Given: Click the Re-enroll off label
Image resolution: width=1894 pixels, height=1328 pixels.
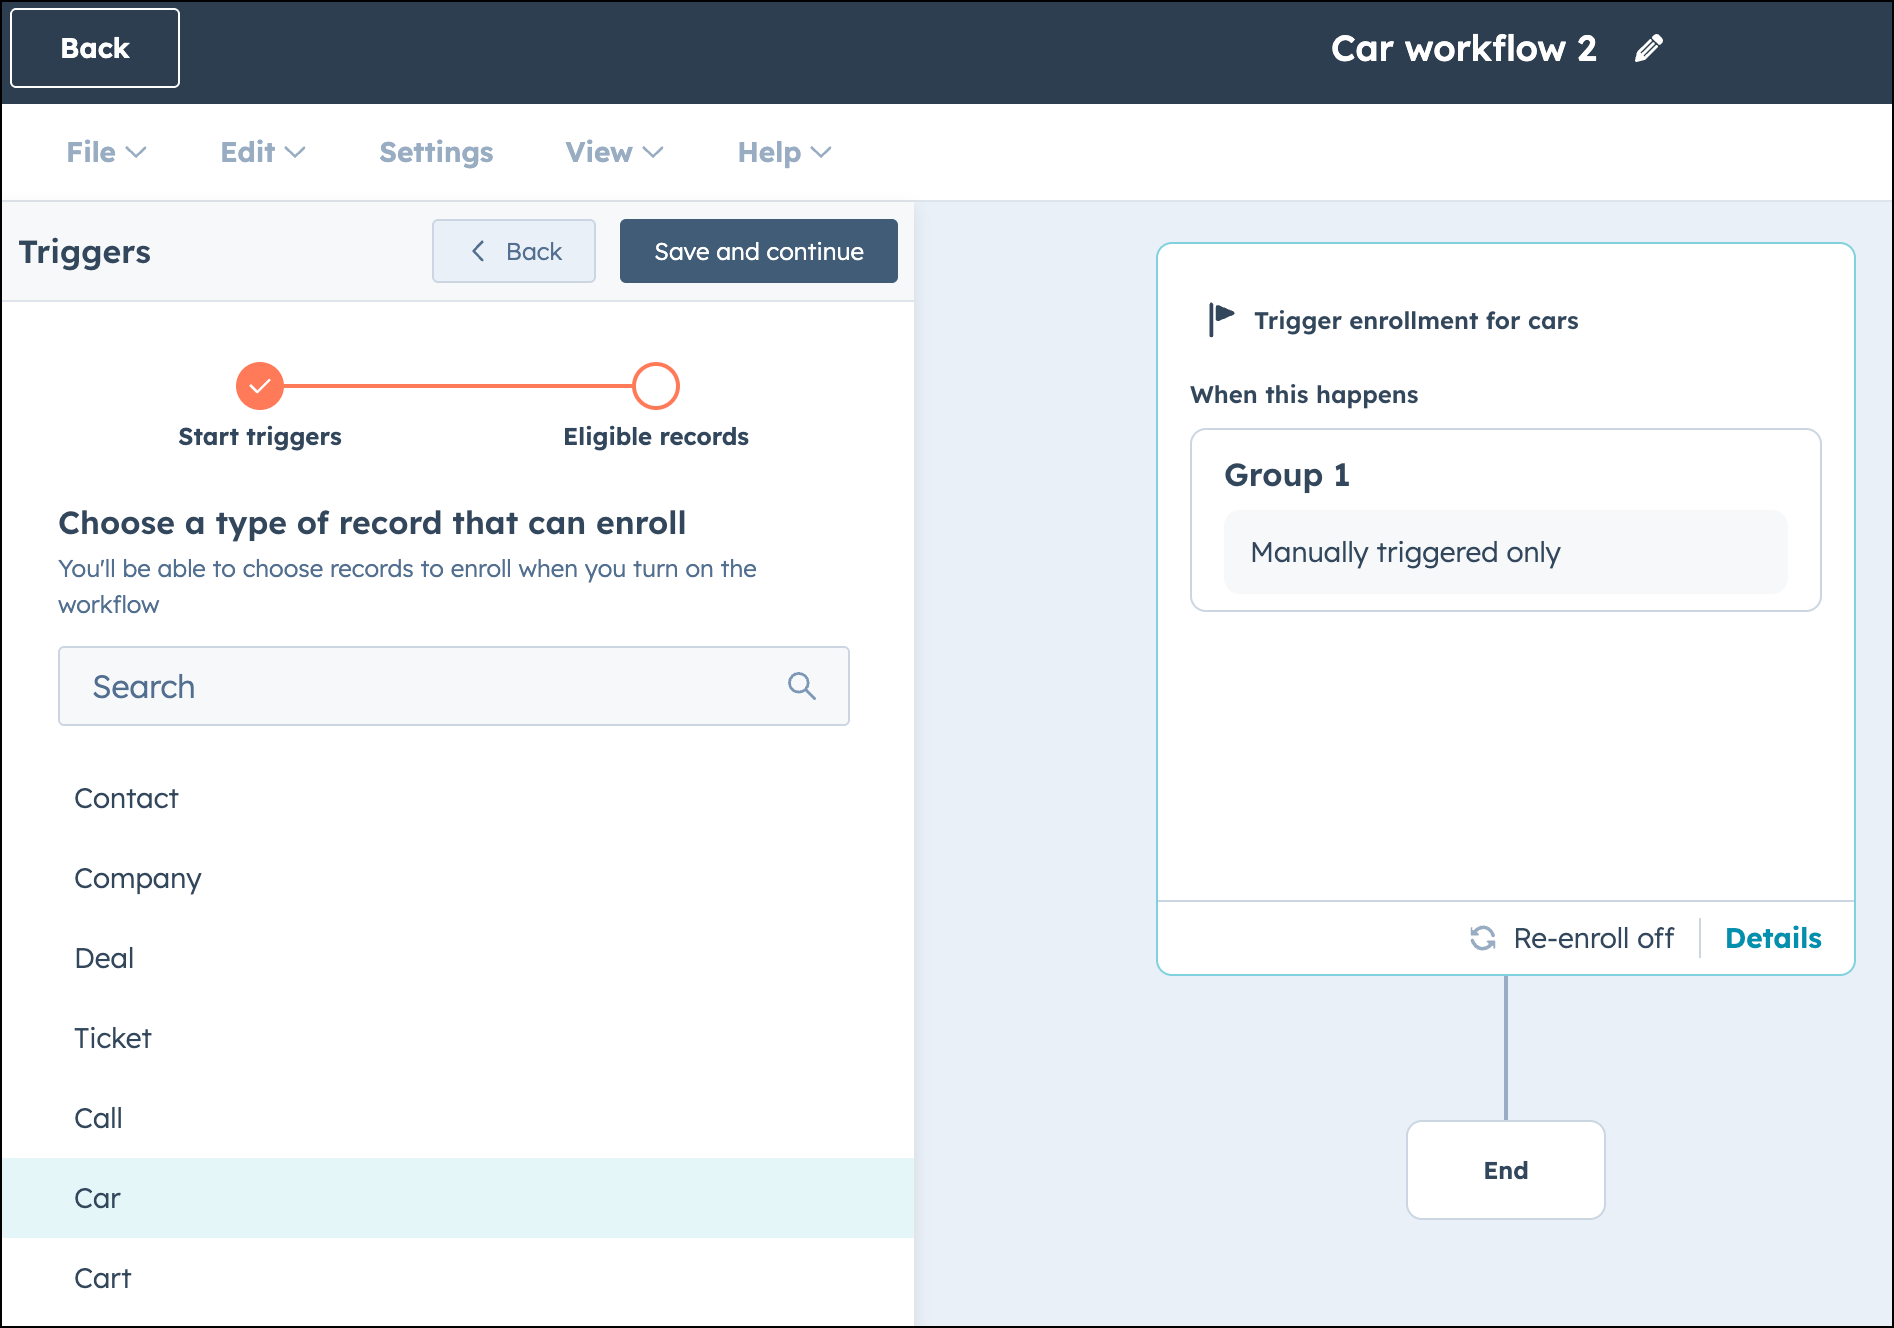Looking at the screenshot, I should click(1594, 938).
